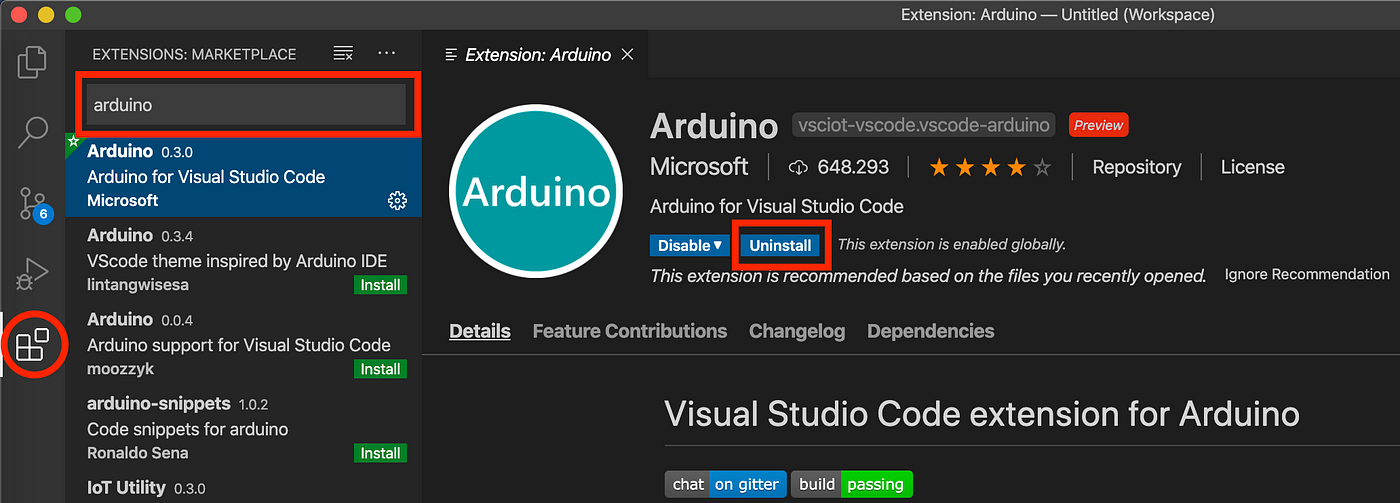Click the 'This extension is enabled globally' text
This screenshot has width=1400, height=503.
(x=952, y=244)
